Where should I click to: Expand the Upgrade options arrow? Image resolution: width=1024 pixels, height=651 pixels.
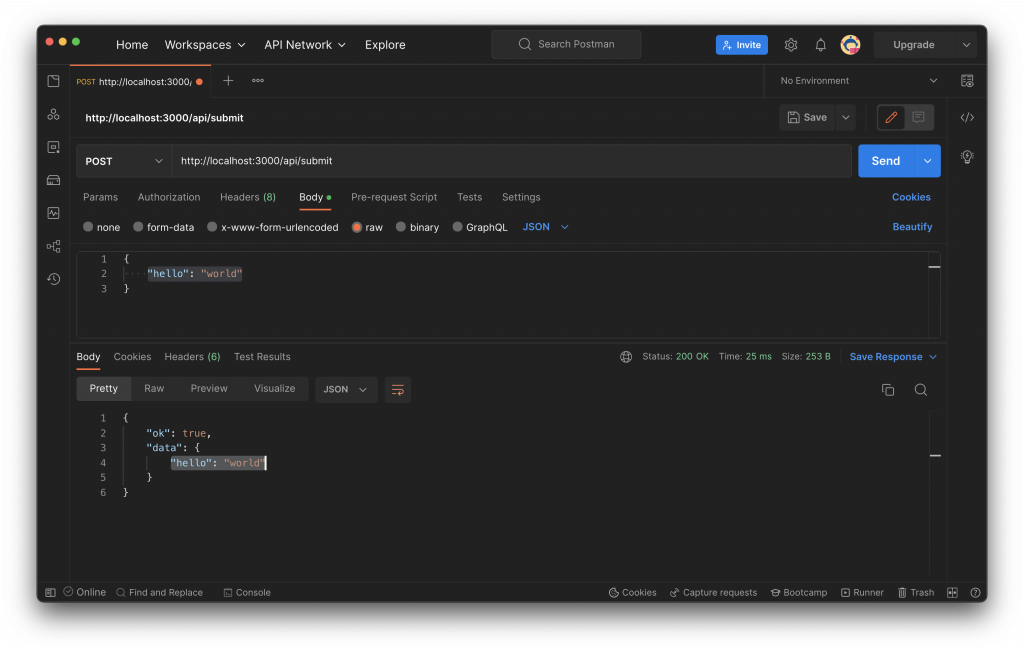tap(966, 44)
